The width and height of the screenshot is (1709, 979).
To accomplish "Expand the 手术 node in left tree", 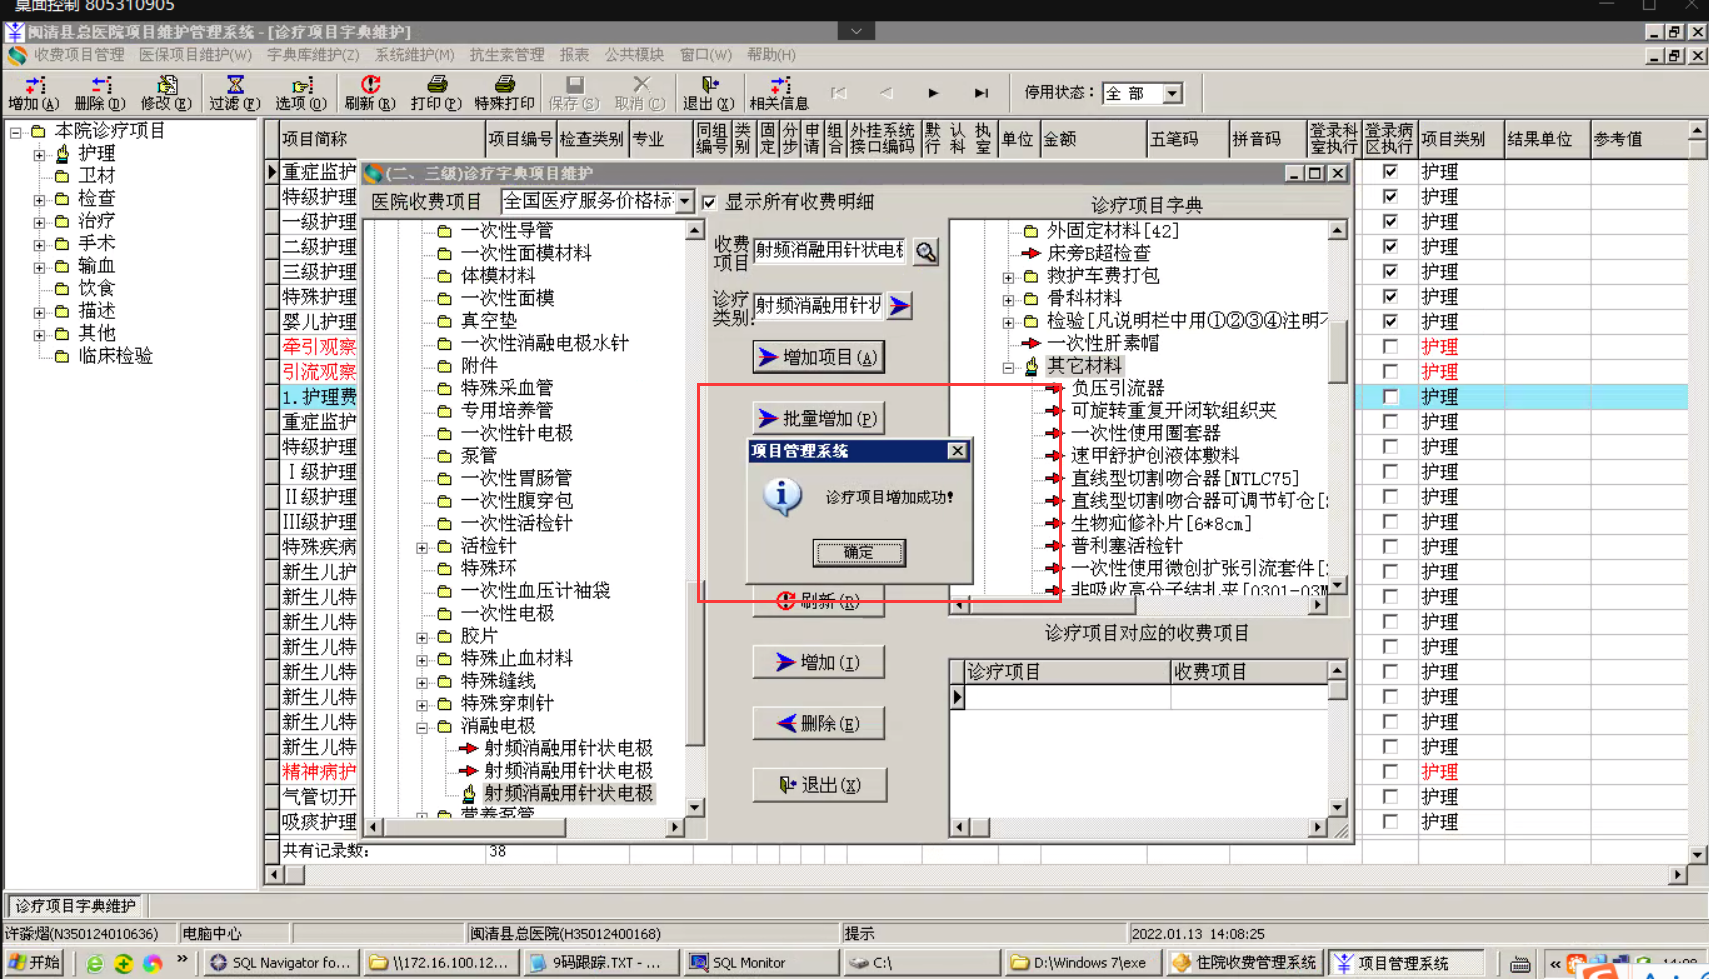I will [x=39, y=244].
